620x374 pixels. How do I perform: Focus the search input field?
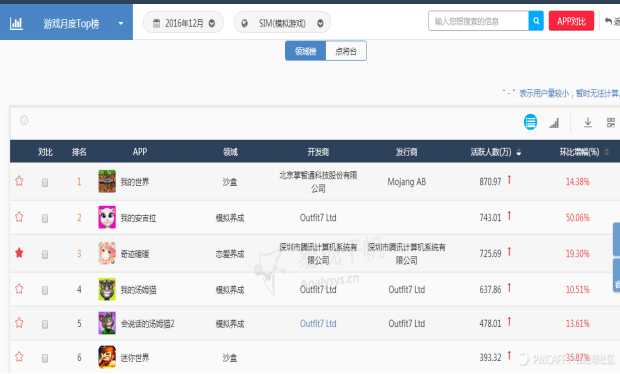(478, 21)
